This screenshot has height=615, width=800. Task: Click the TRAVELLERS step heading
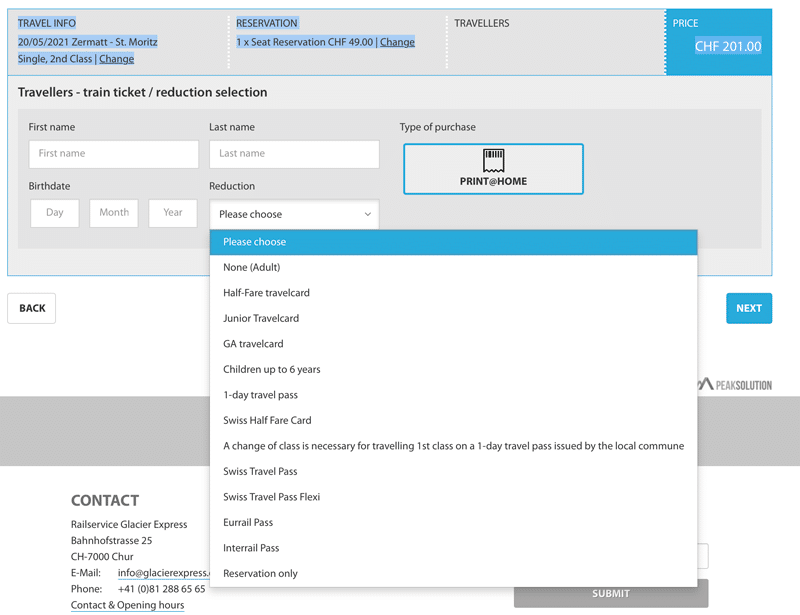482,23
